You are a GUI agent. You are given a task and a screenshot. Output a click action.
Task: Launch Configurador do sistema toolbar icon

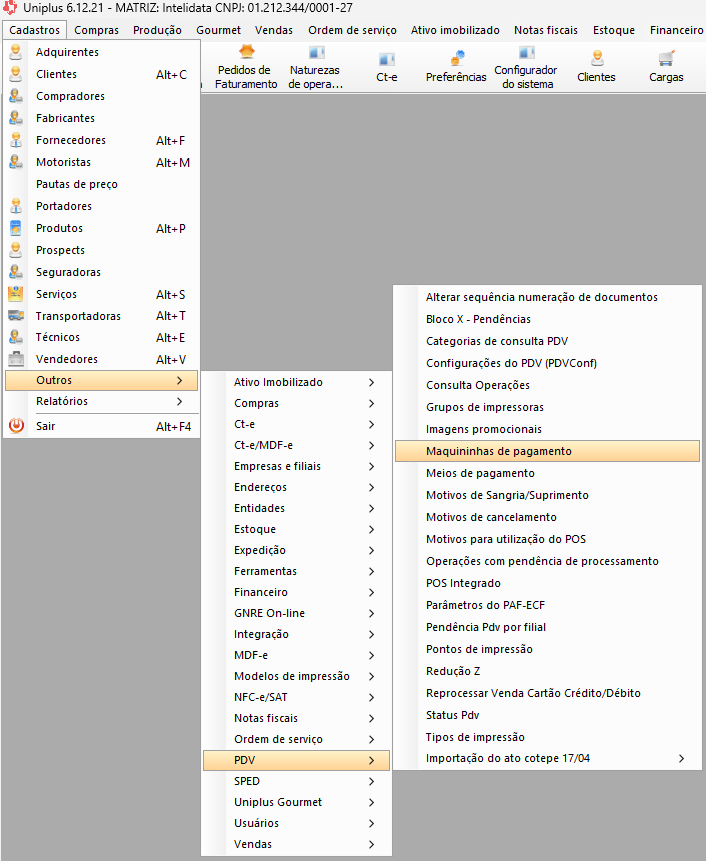coord(526,53)
